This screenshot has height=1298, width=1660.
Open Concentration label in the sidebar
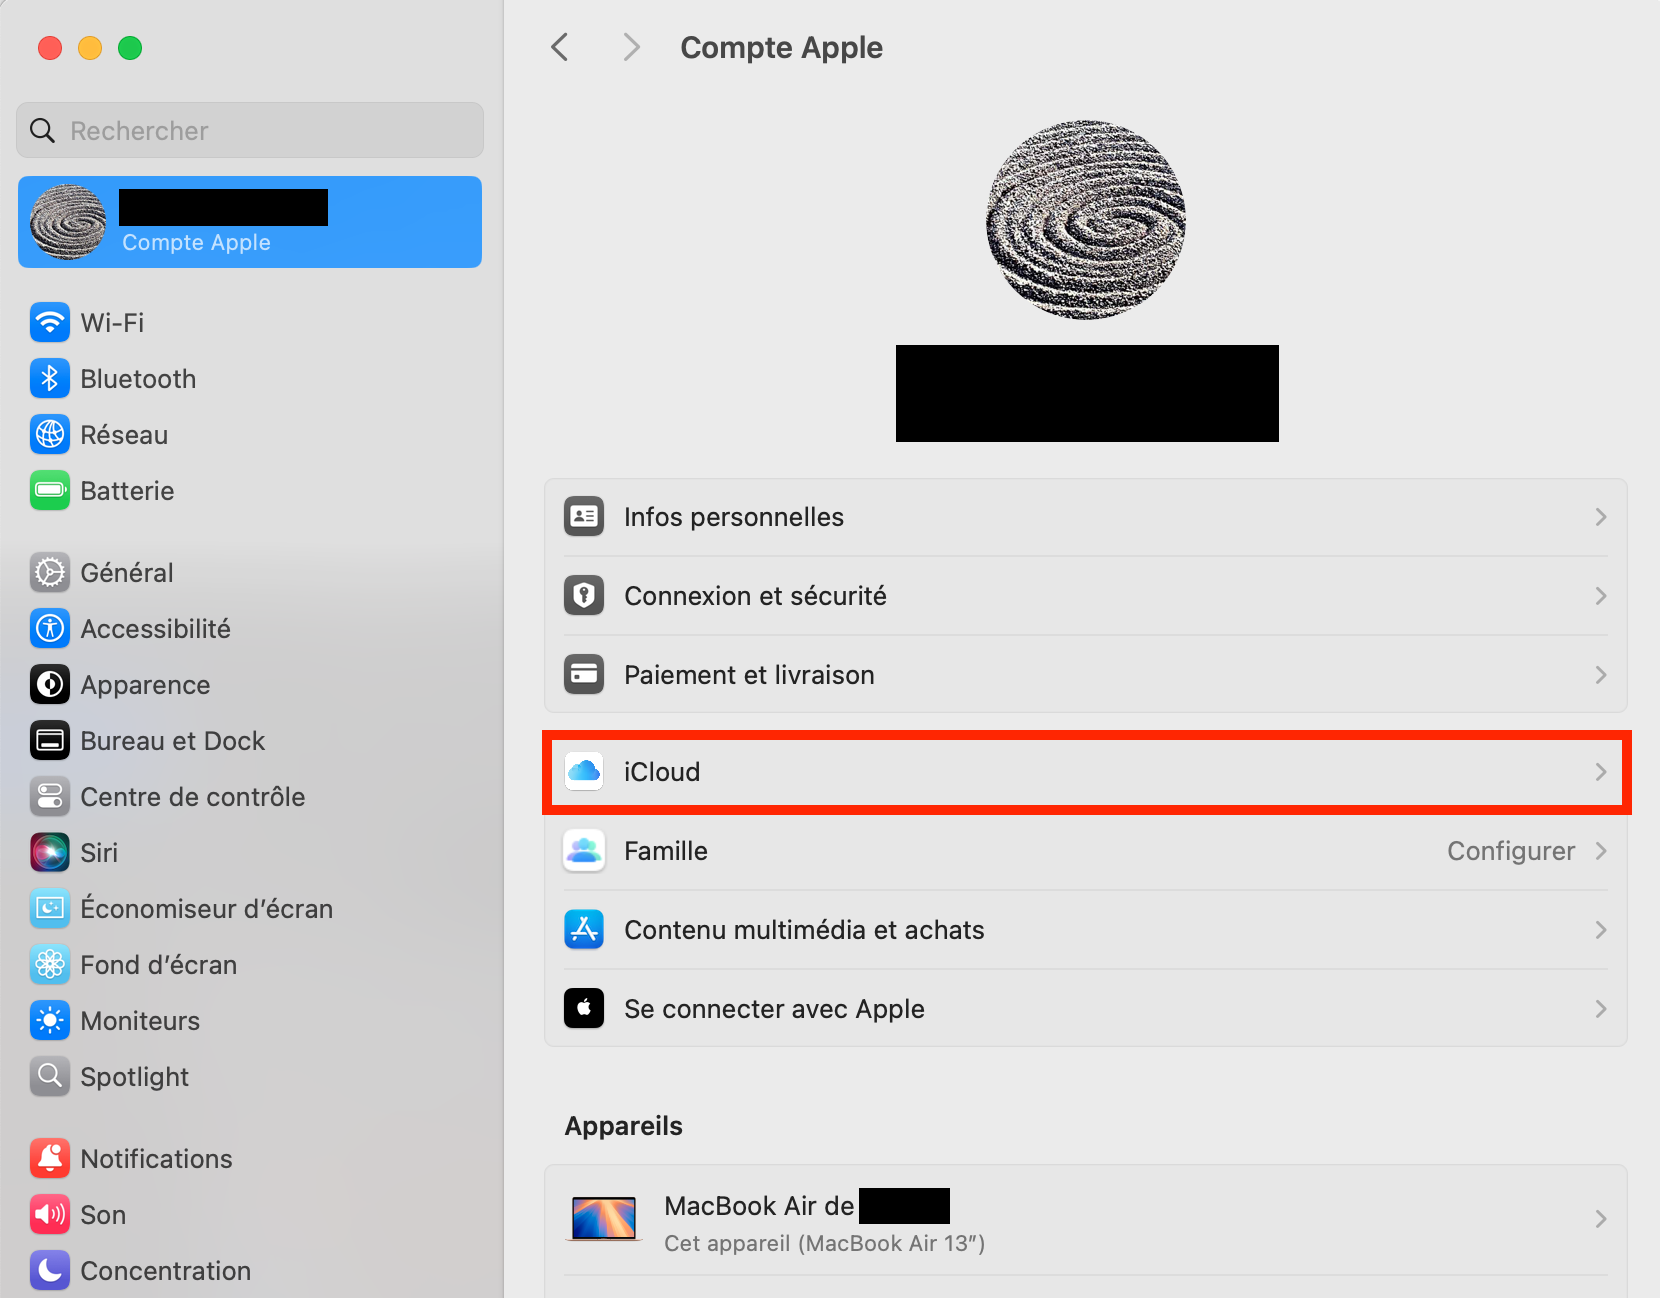pos(166,1271)
